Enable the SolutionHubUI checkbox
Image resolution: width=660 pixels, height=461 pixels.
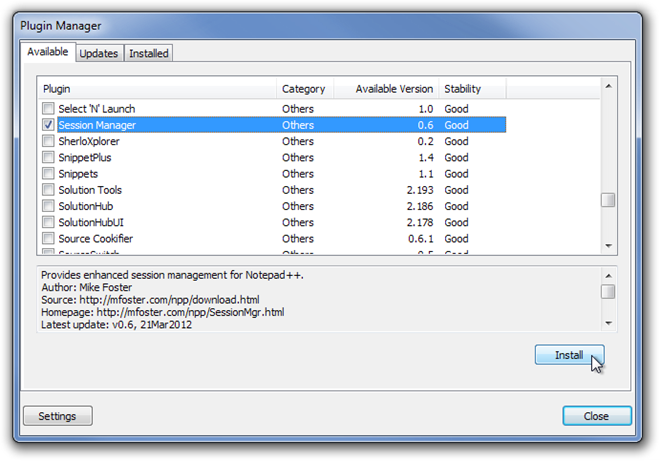click(x=48, y=222)
